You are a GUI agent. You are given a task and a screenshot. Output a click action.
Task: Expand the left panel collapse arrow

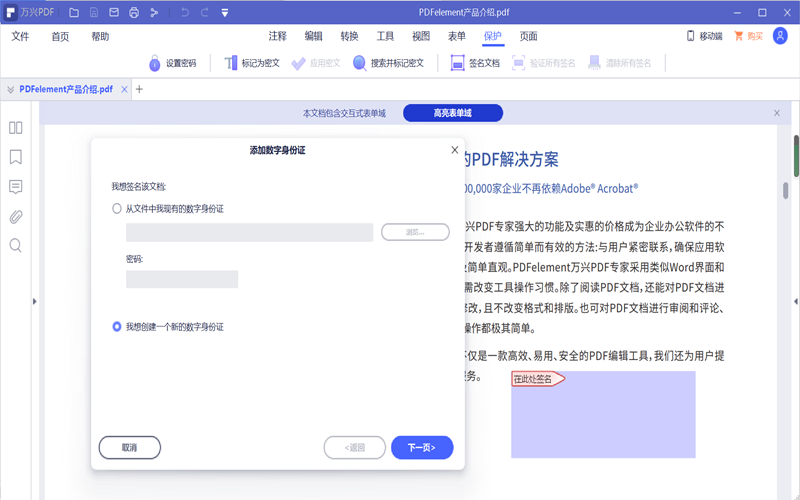(x=35, y=301)
